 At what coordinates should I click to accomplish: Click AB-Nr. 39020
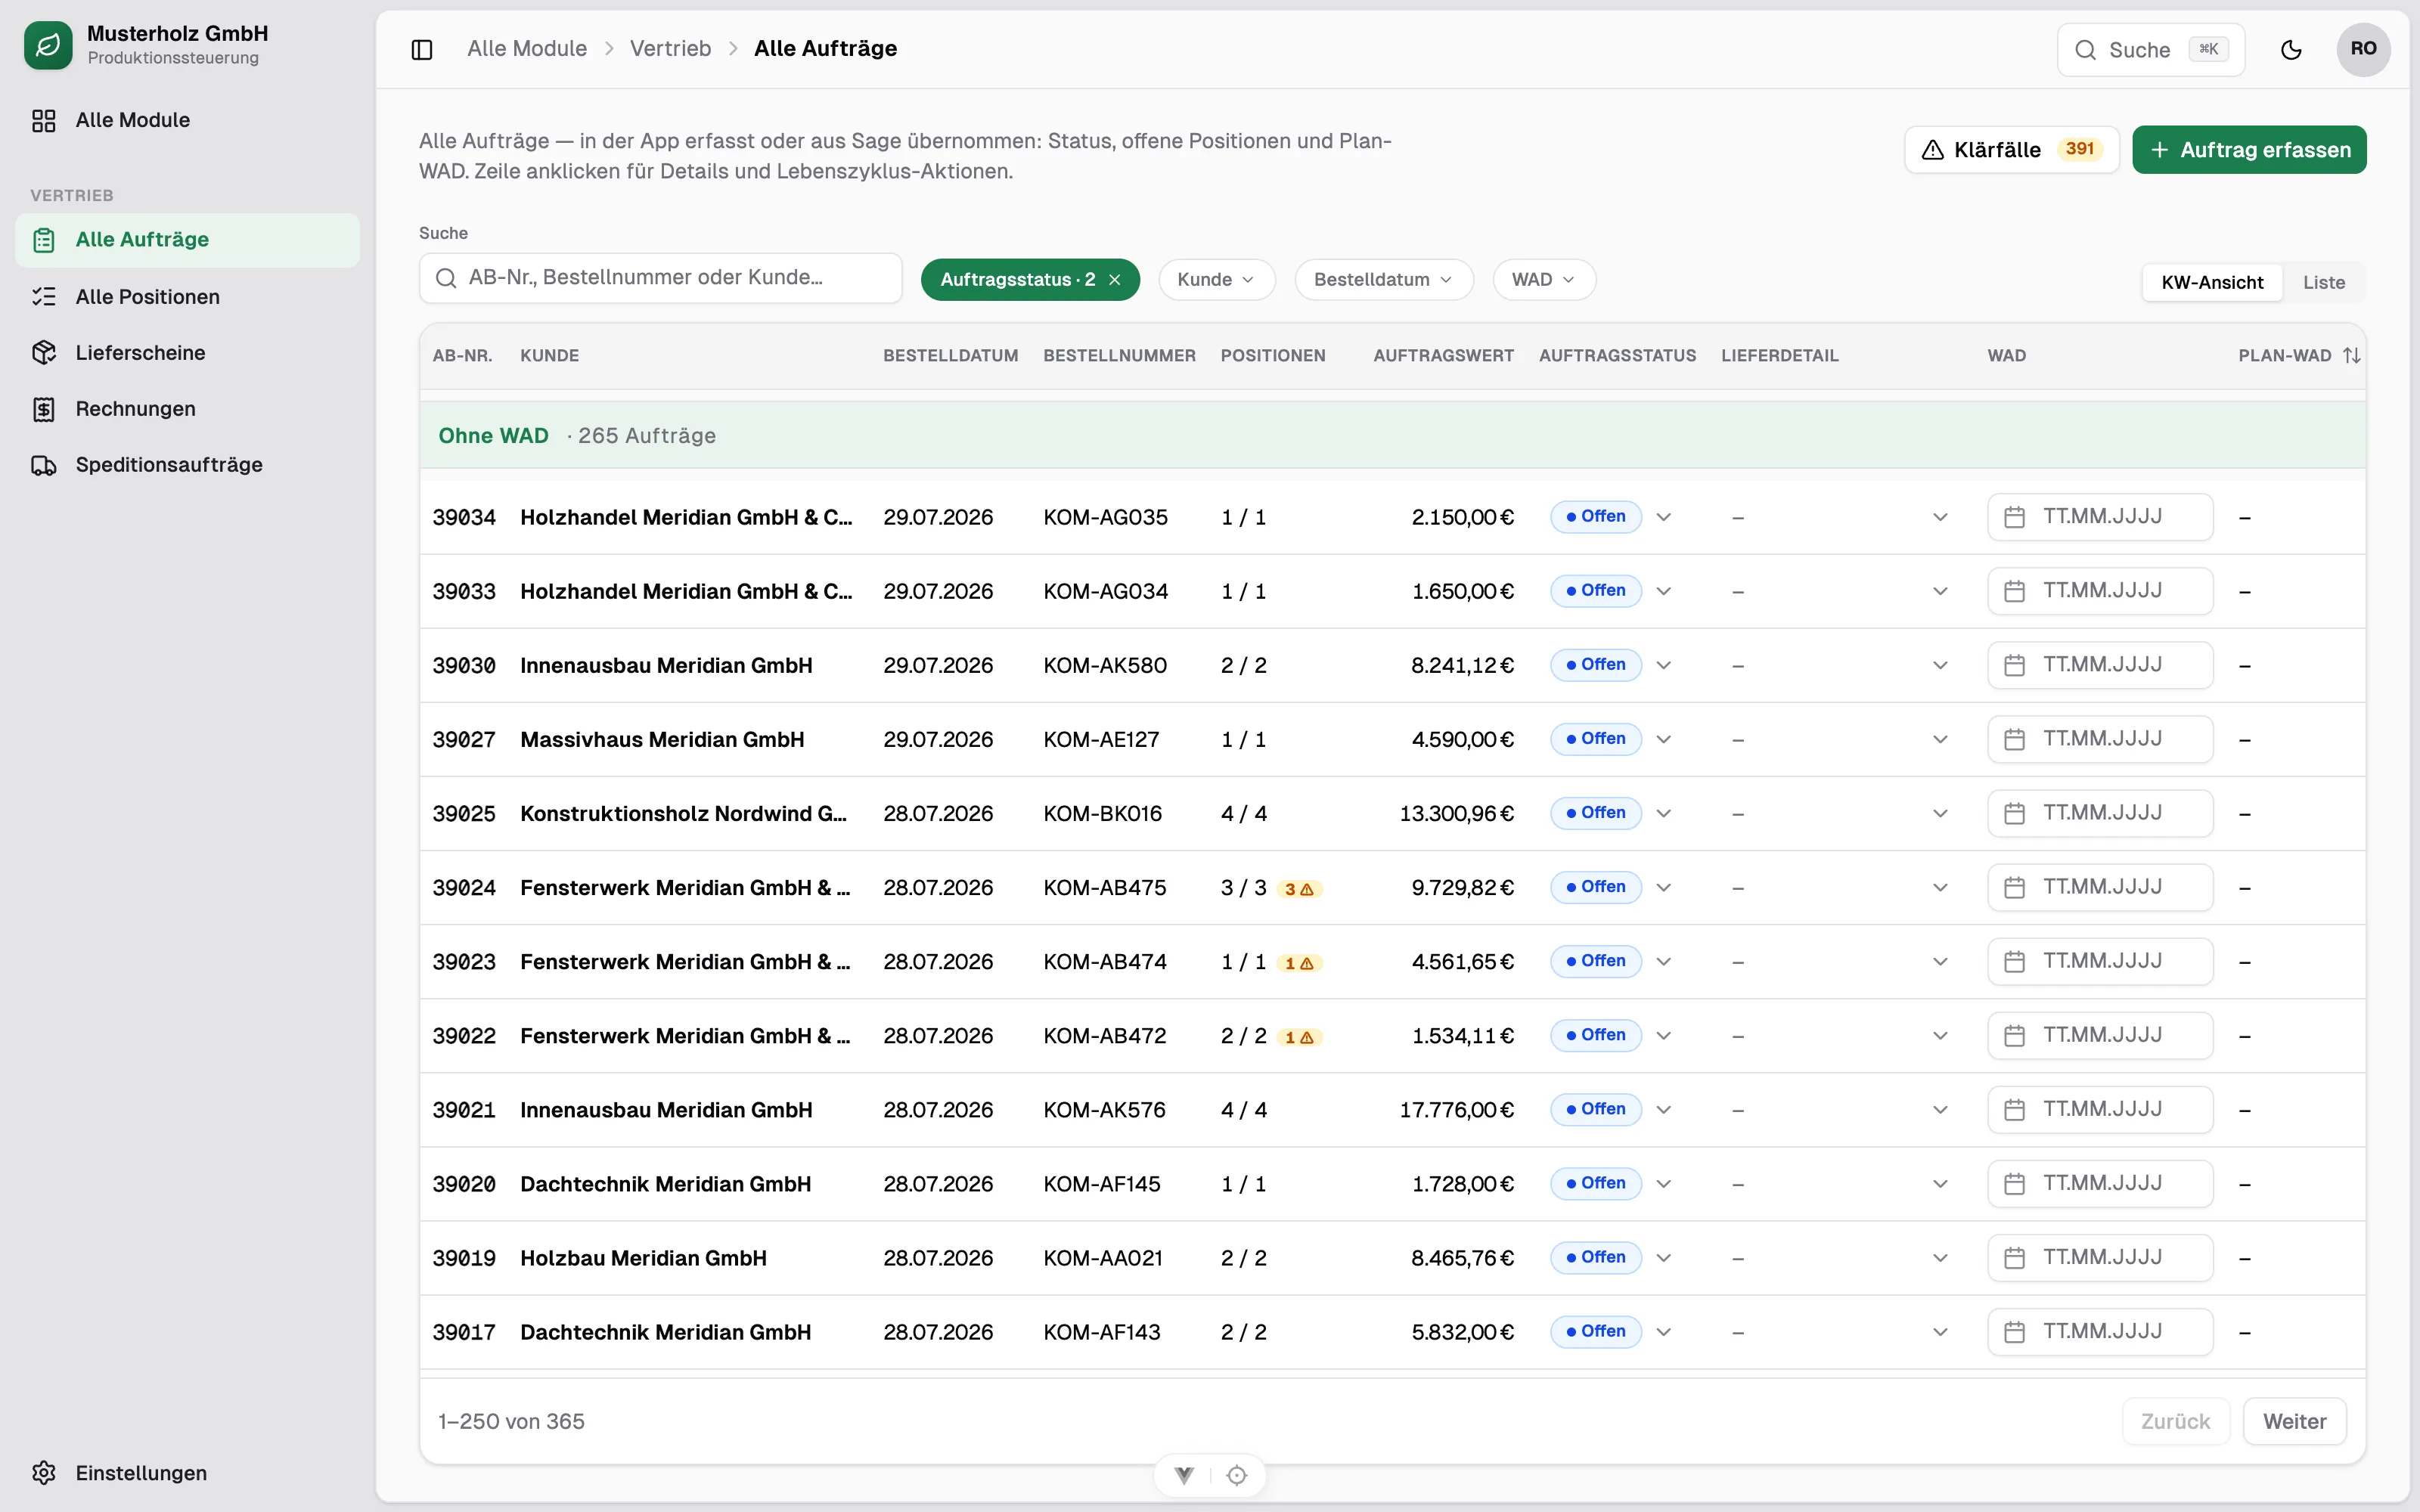[x=464, y=1185]
